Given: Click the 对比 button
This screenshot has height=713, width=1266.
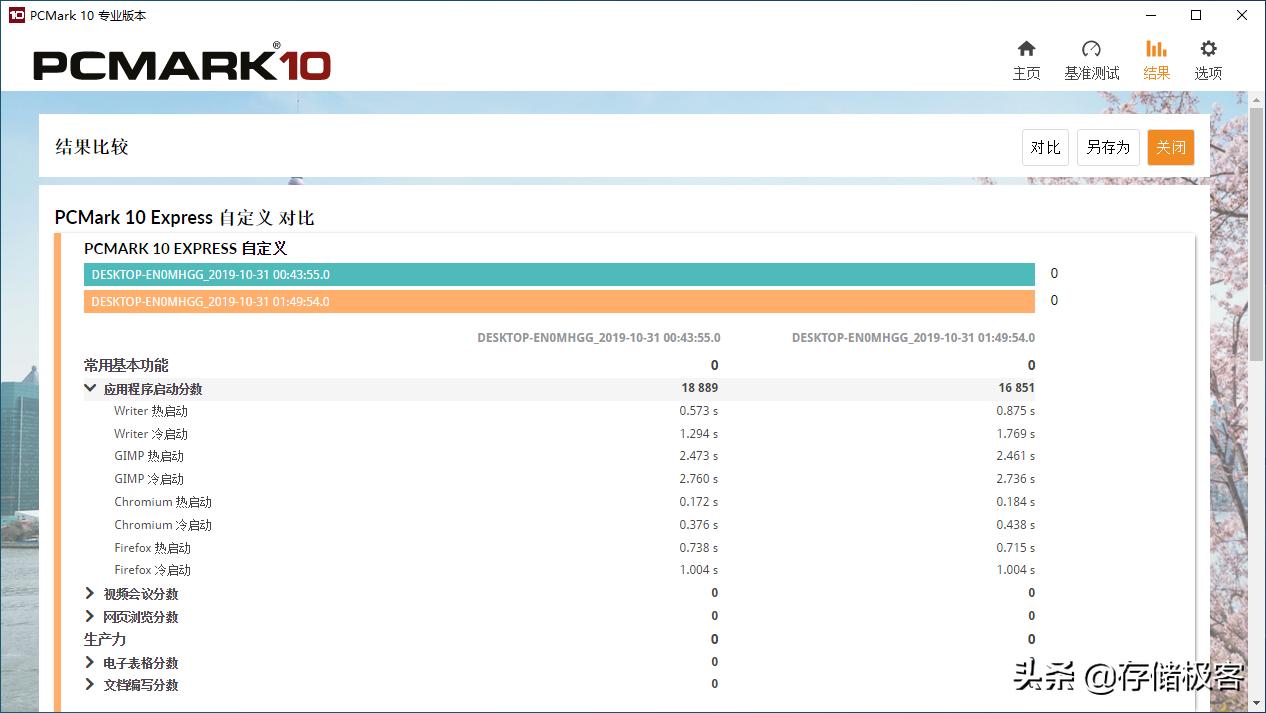Looking at the screenshot, I should coord(1045,147).
